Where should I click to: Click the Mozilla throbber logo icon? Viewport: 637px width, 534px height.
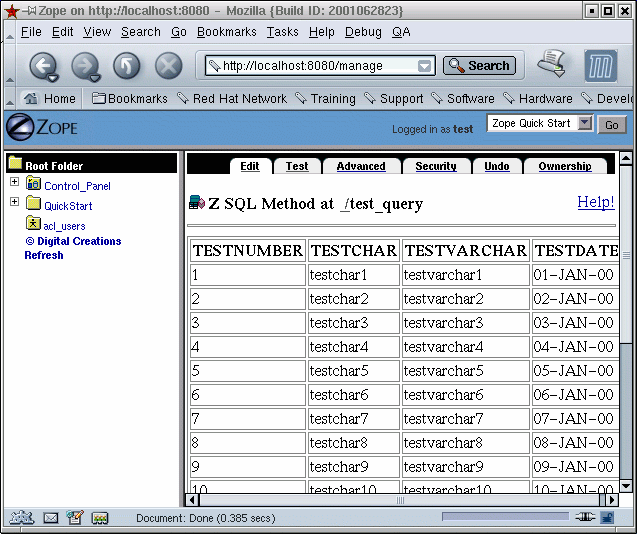pyautogui.click(x=601, y=66)
